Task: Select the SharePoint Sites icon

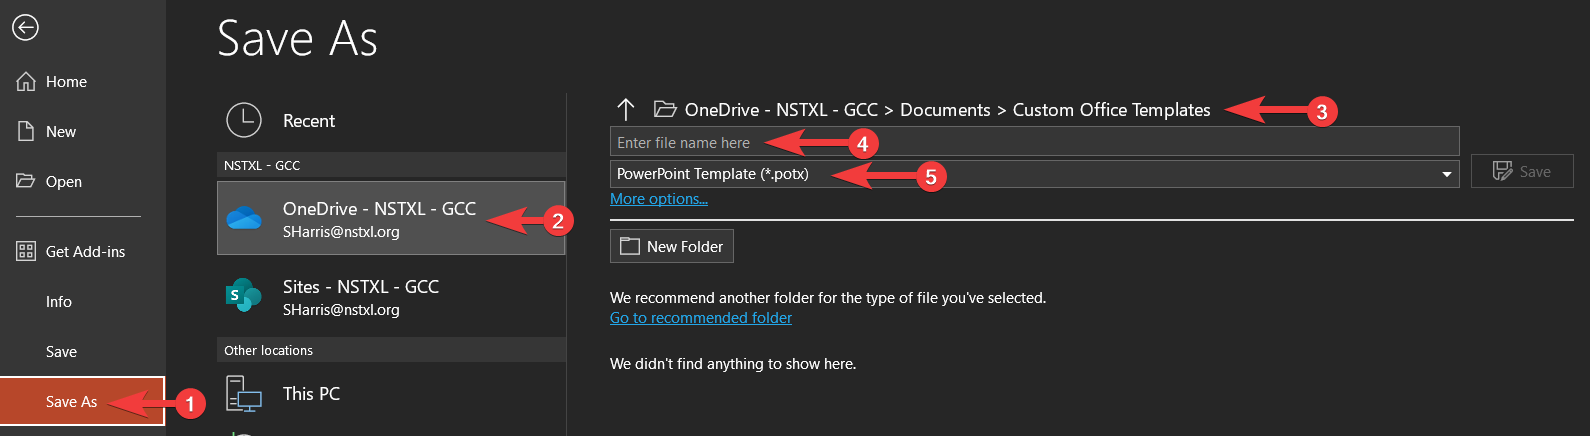Action: [x=244, y=296]
